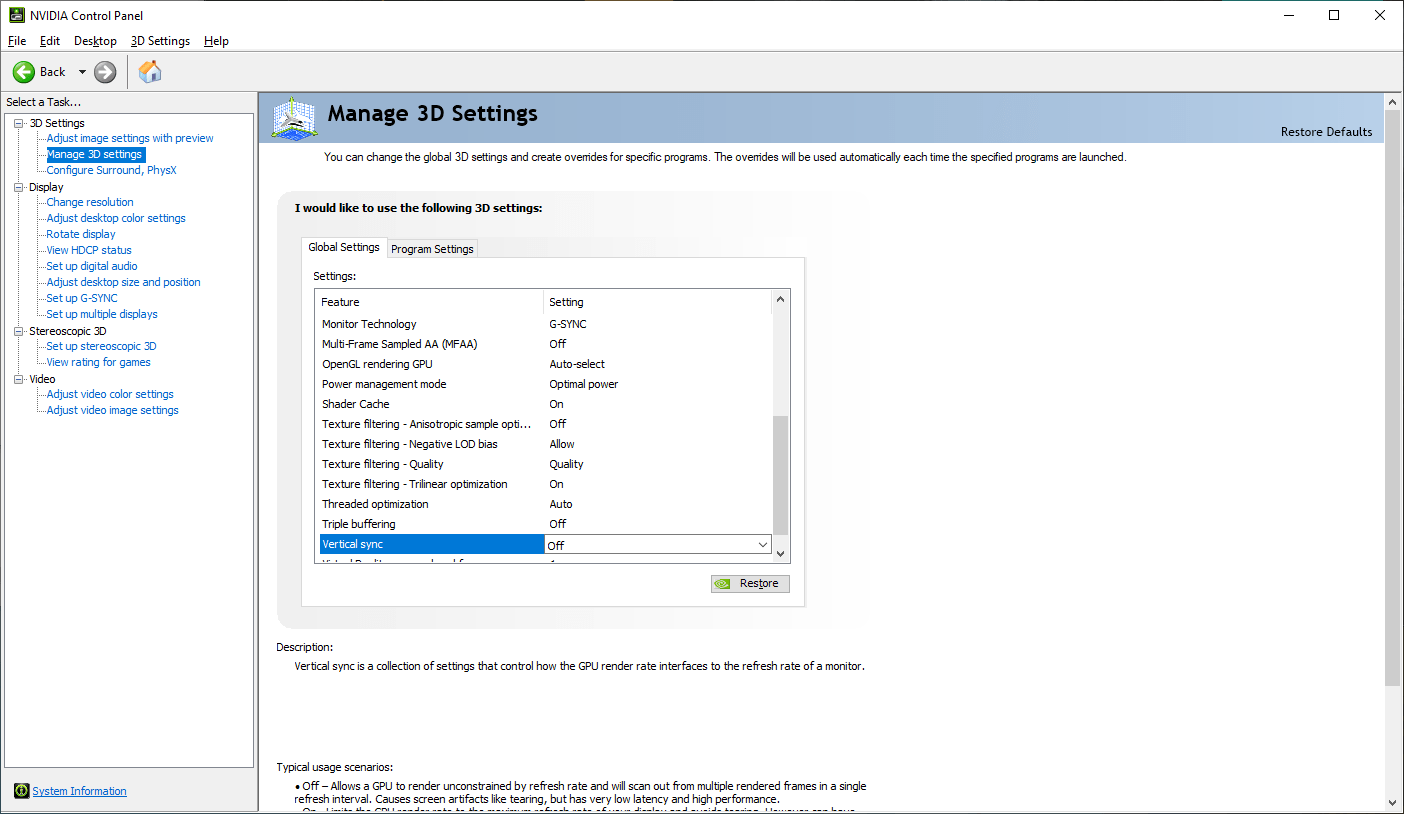Open the Help menu

tap(216, 41)
